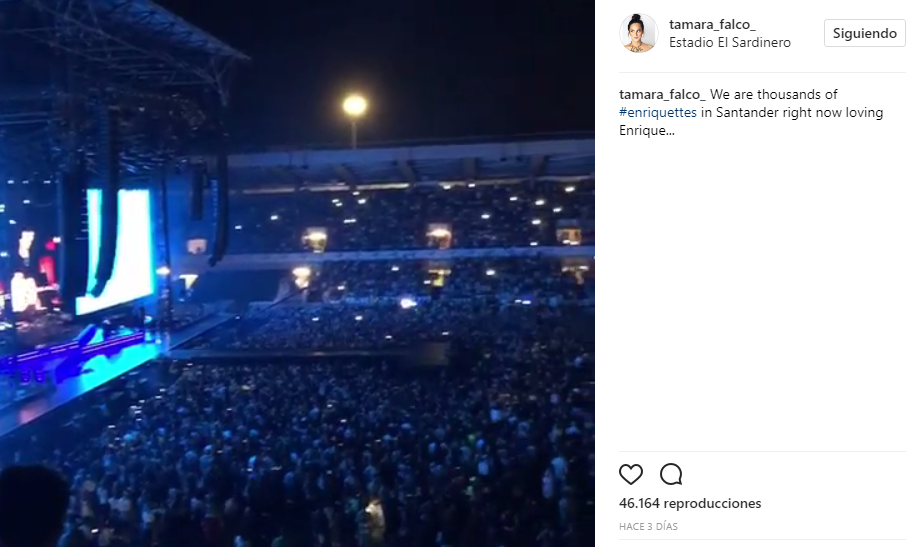The height and width of the screenshot is (547, 910).
Task: Unfollow the account using the Siguiendo button
Action: coord(864,33)
